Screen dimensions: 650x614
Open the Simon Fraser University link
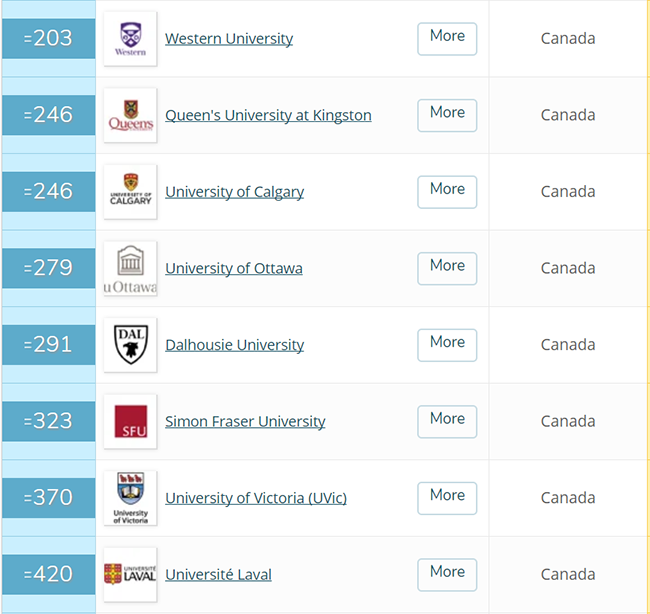click(x=245, y=422)
